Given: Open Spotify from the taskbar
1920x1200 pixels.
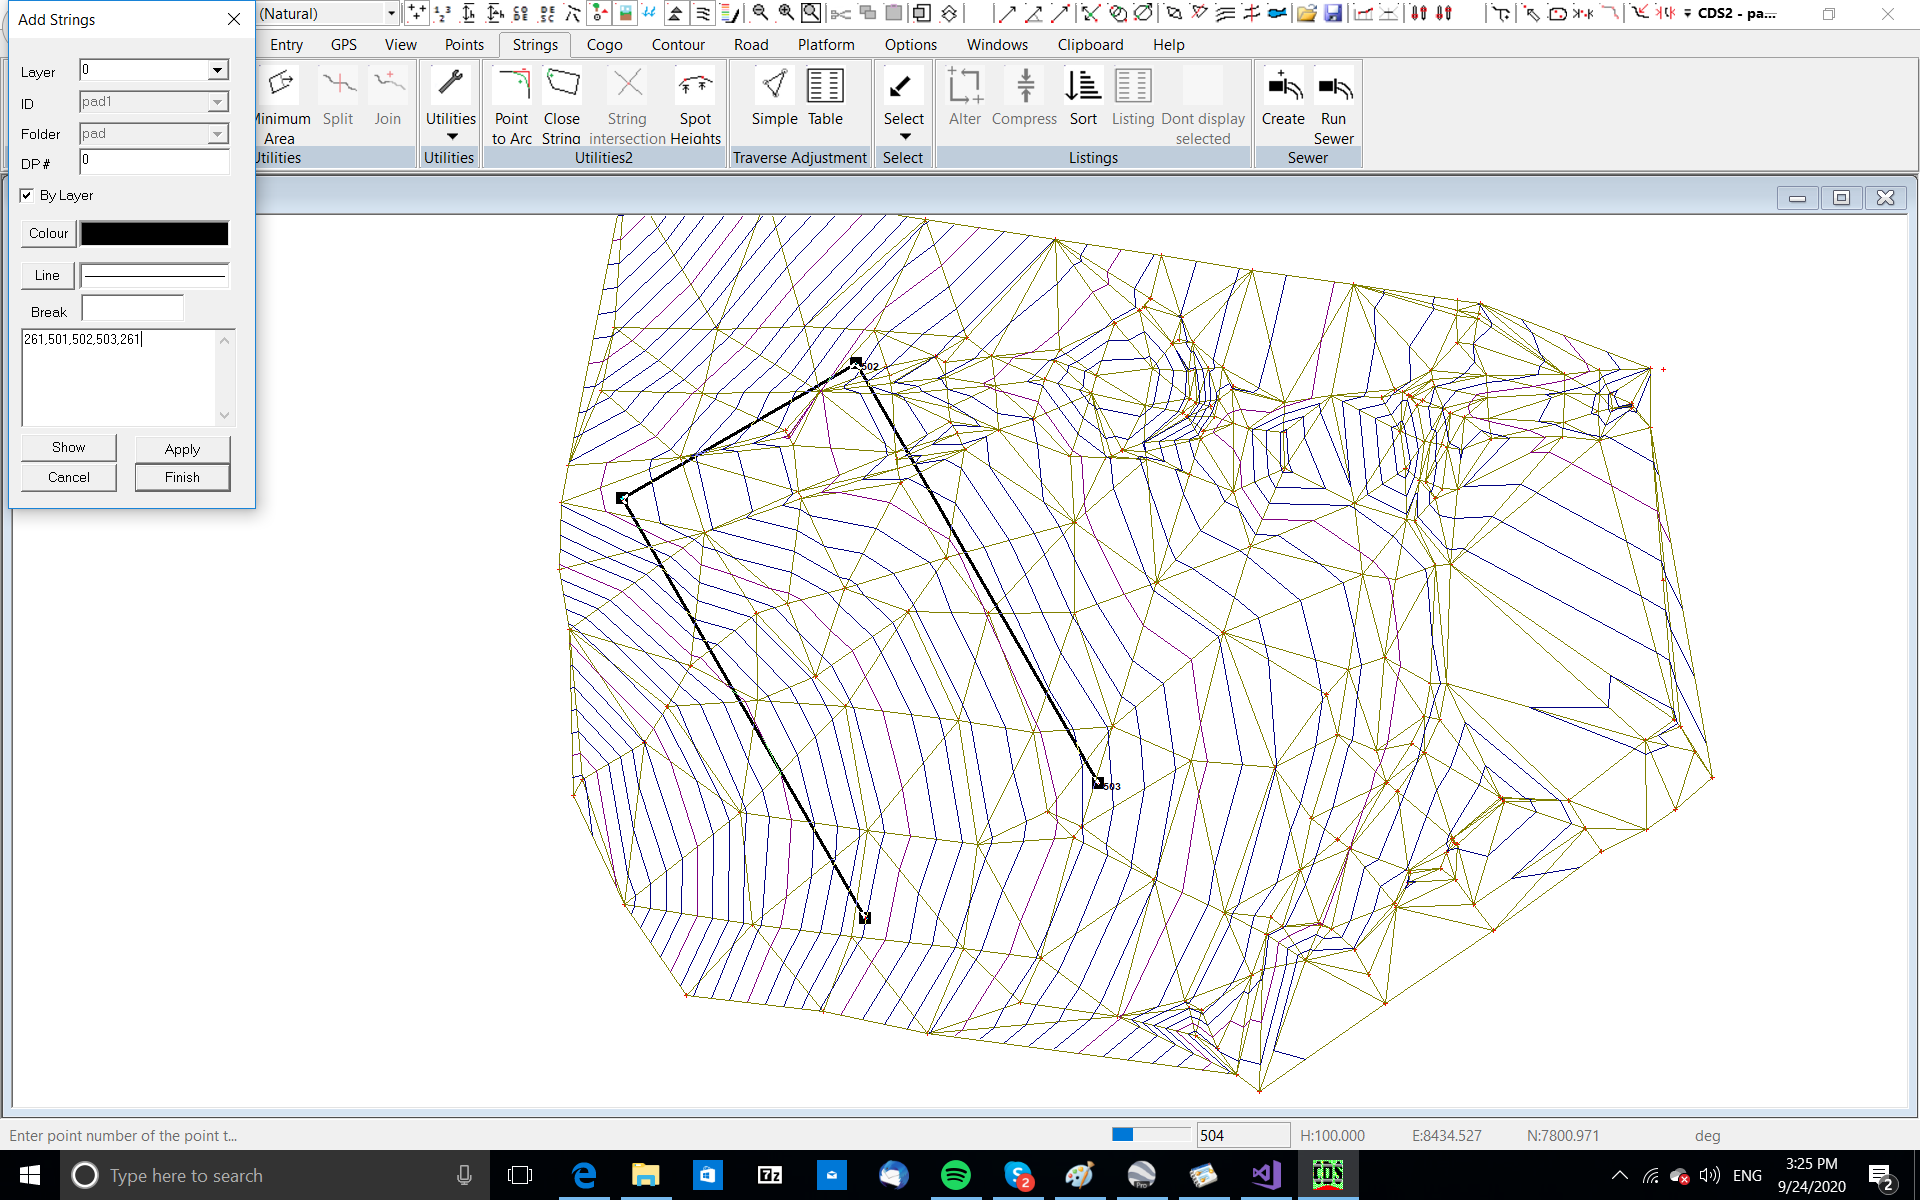Looking at the screenshot, I should (956, 1175).
